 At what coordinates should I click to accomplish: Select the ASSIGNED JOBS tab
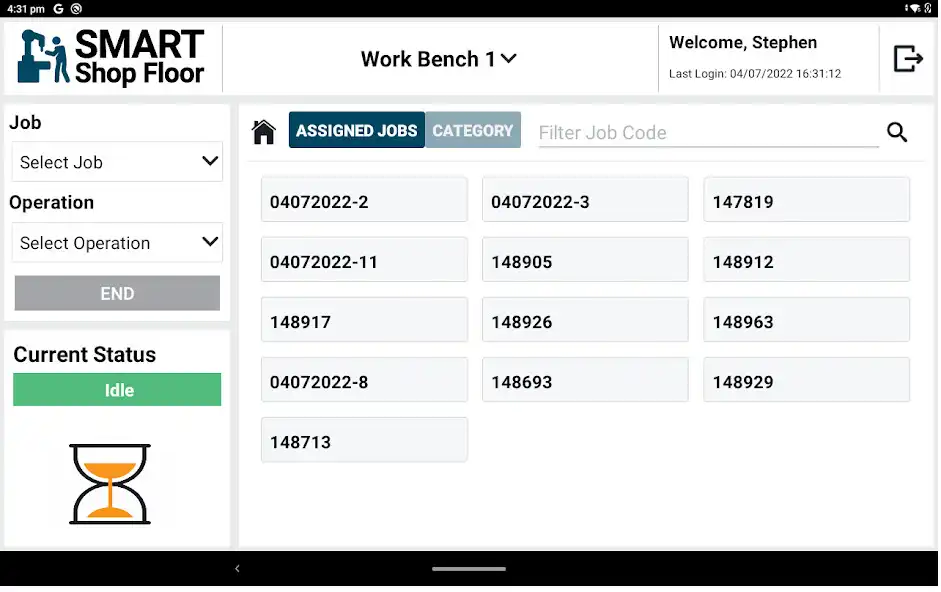356,130
